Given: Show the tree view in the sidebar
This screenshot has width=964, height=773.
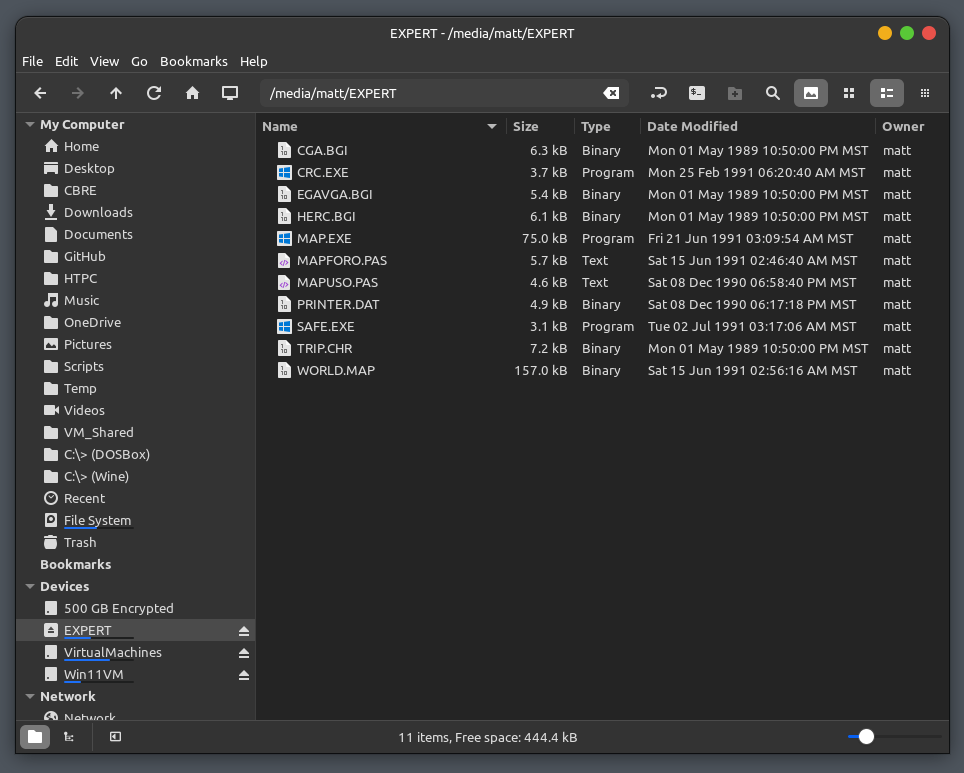Looking at the screenshot, I should click(x=69, y=737).
